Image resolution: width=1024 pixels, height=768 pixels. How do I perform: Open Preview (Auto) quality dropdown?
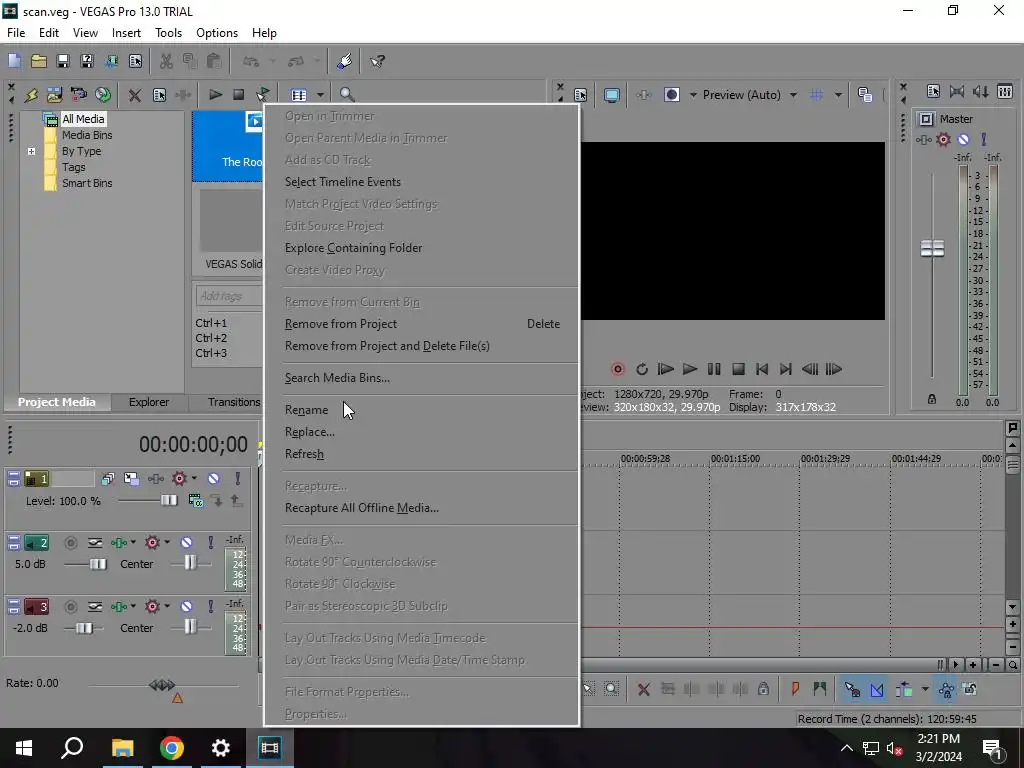[793, 95]
